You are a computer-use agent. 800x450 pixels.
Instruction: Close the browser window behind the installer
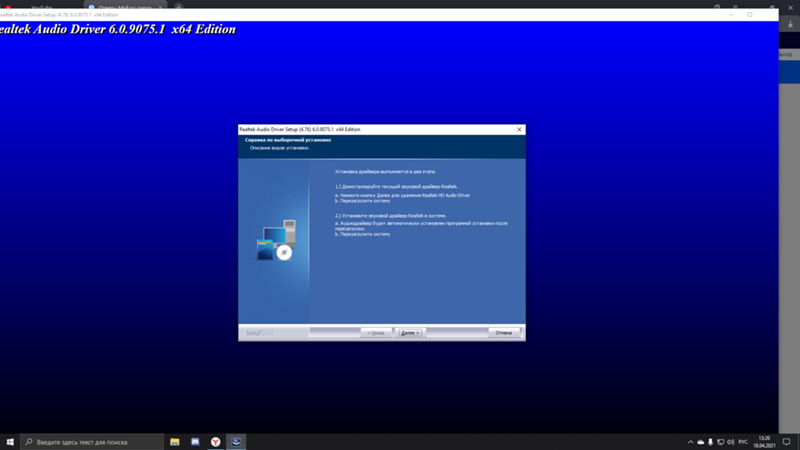tap(790, 7)
